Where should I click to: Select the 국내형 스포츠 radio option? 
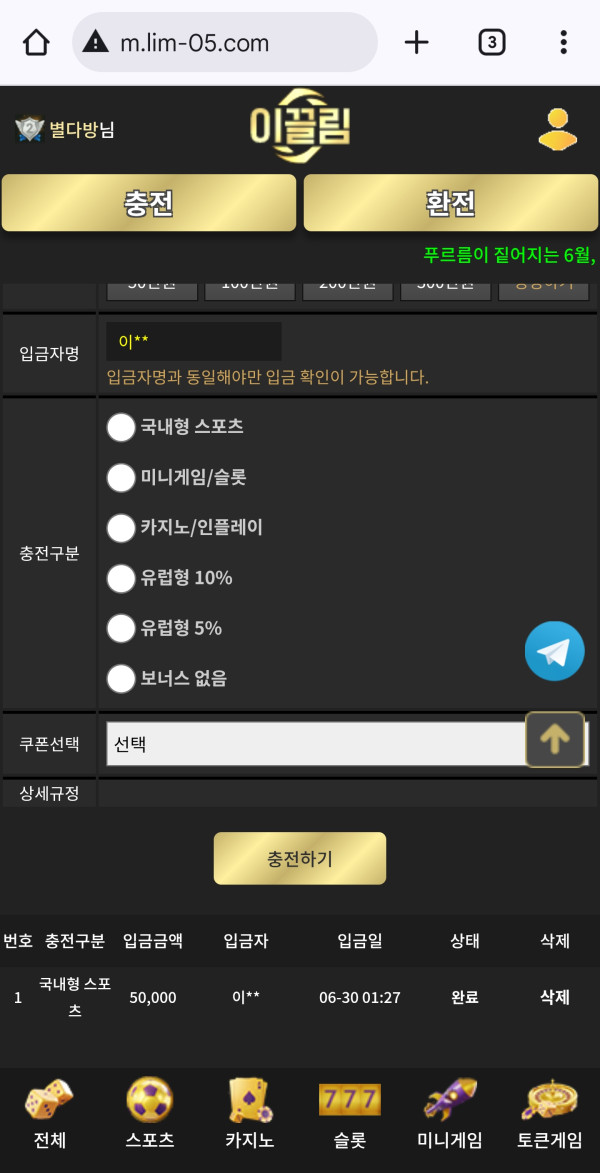pos(121,427)
